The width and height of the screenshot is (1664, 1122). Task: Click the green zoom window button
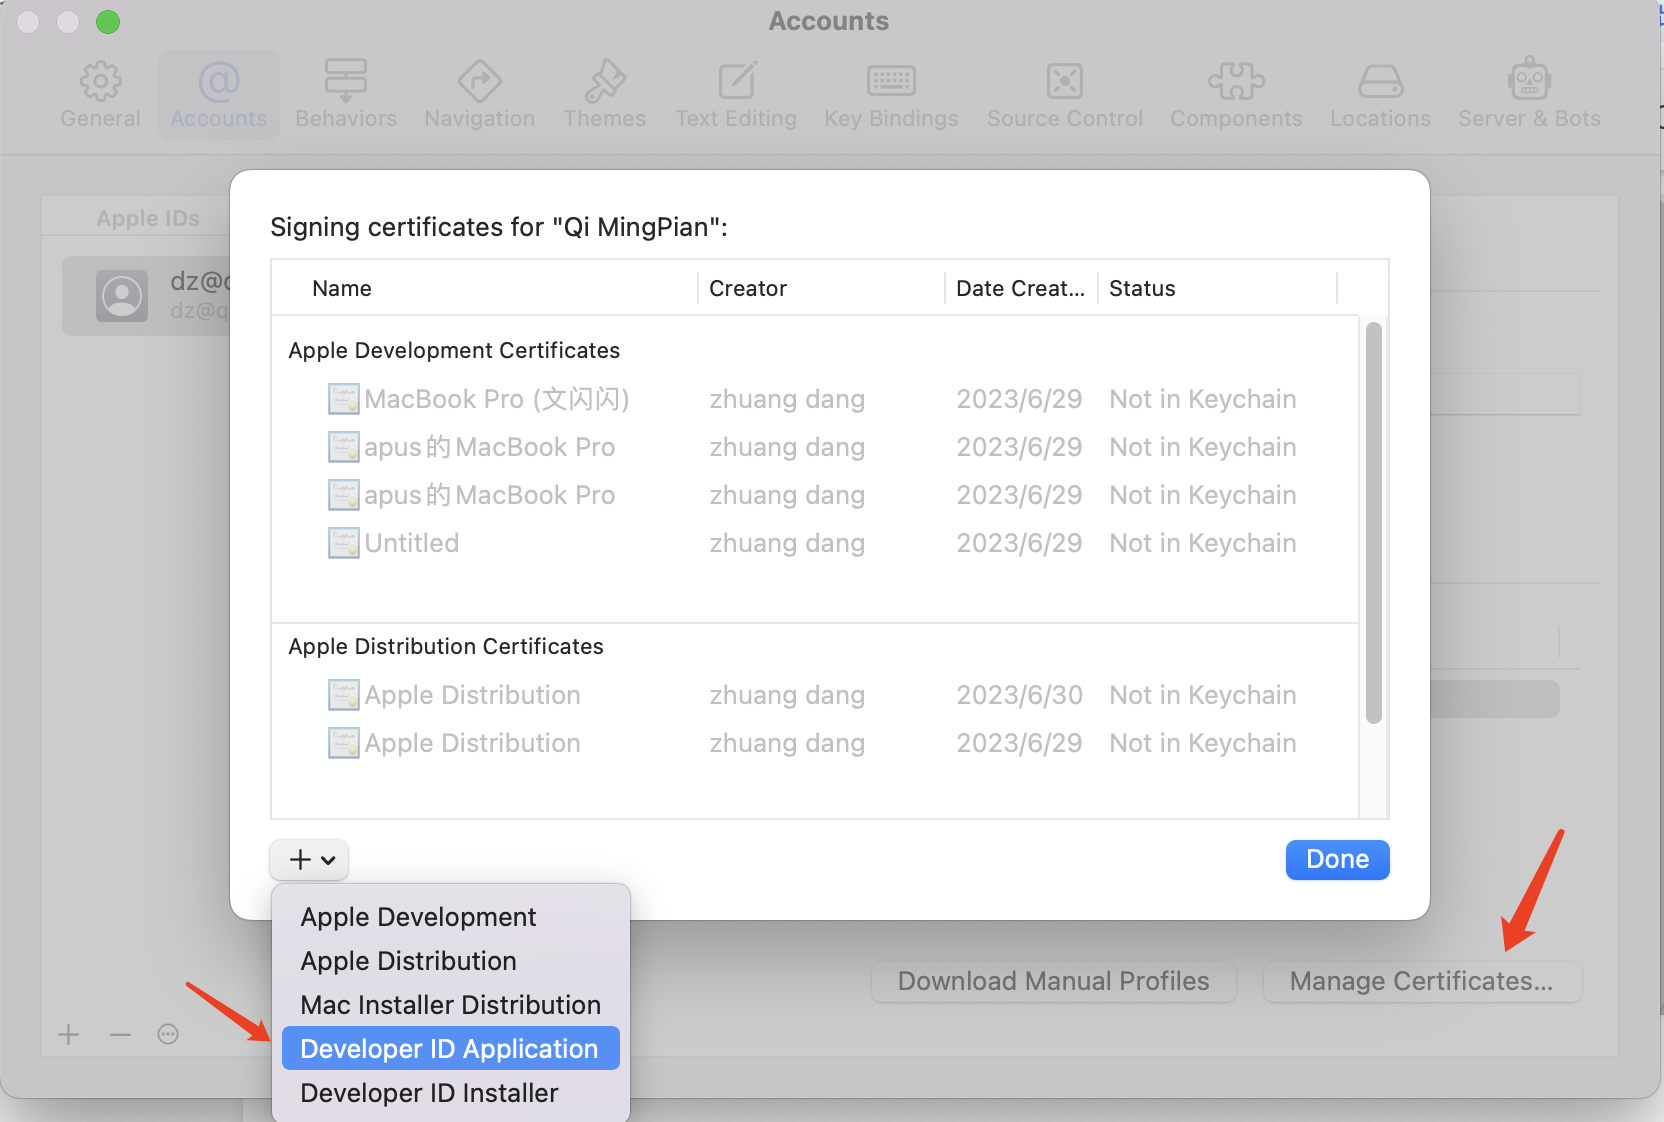pyautogui.click(x=108, y=22)
